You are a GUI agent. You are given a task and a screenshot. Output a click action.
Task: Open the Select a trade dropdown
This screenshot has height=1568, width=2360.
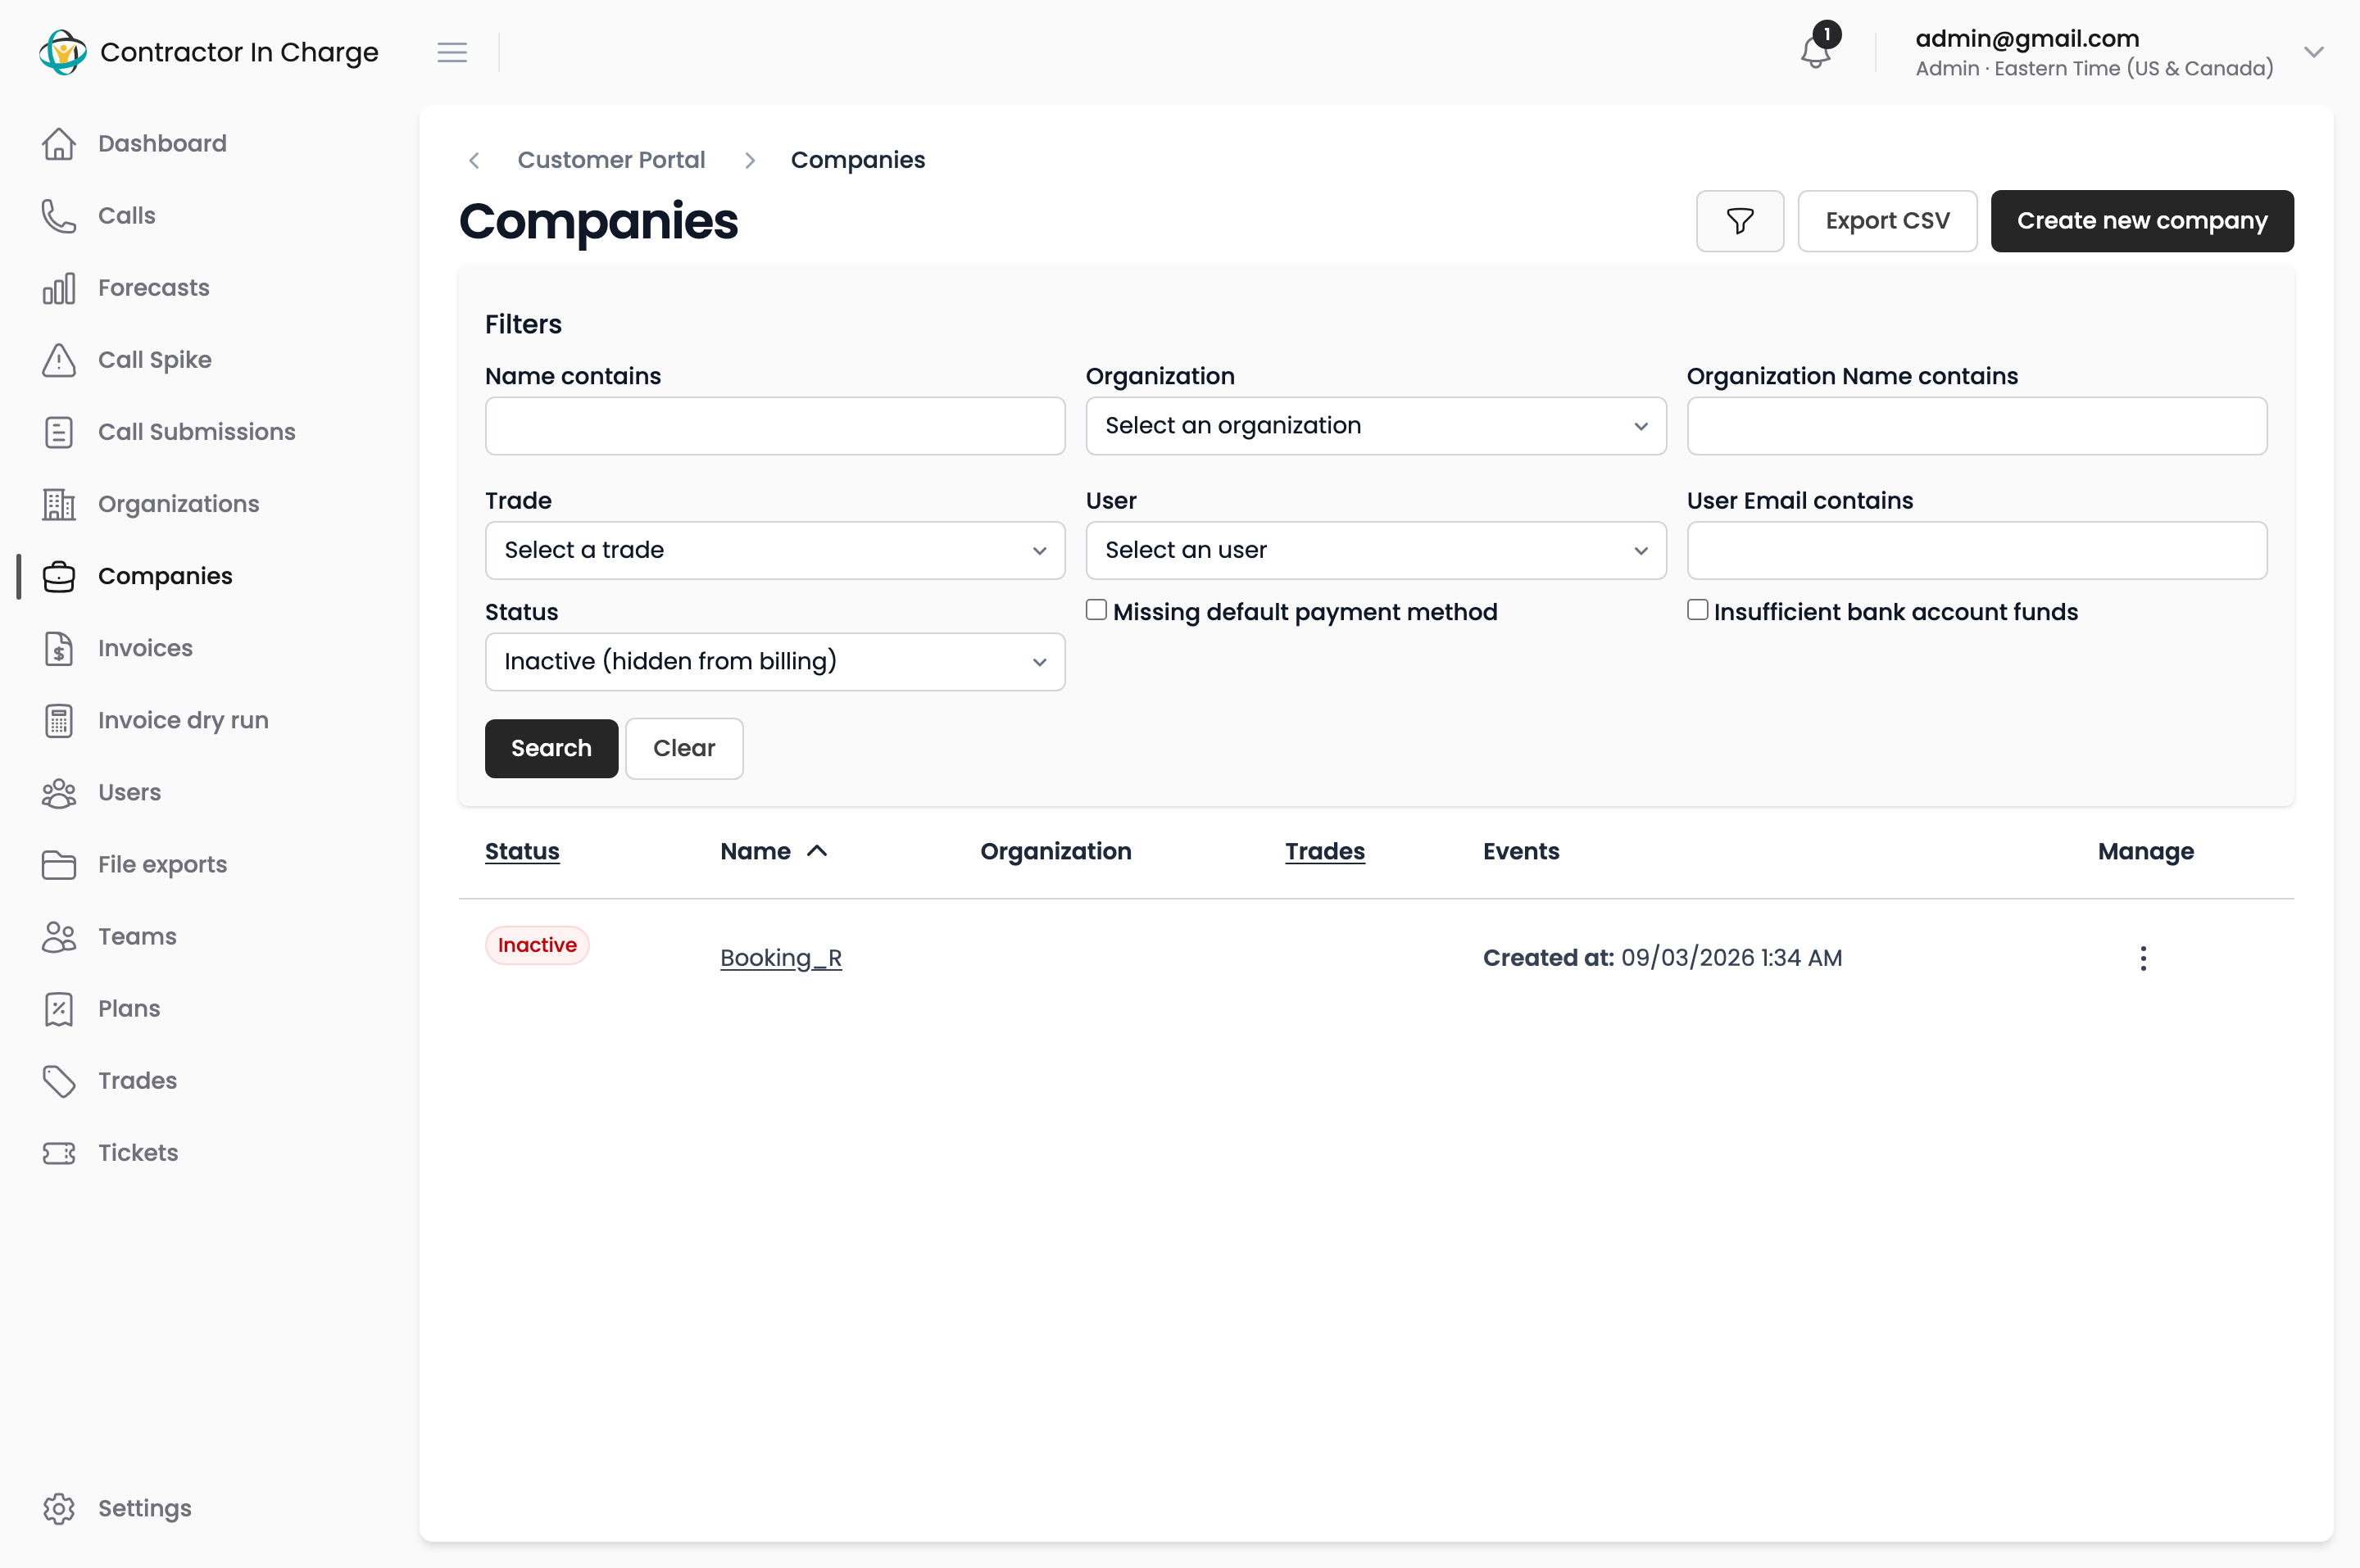tap(774, 550)
